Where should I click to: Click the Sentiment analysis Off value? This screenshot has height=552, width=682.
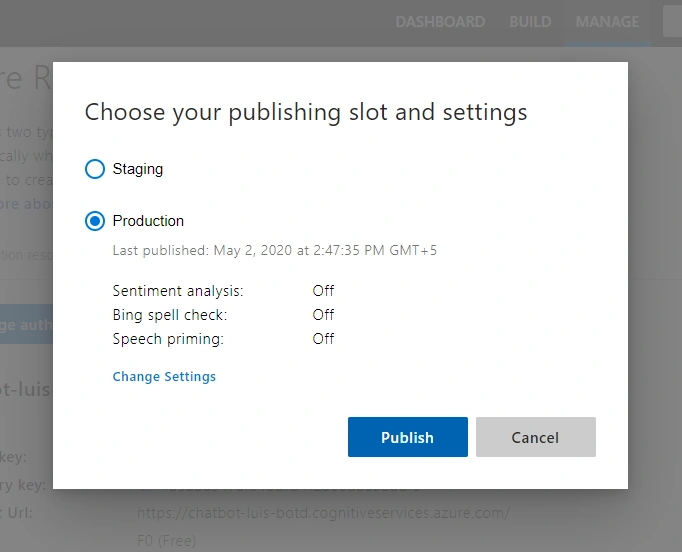tap(323, 291)
